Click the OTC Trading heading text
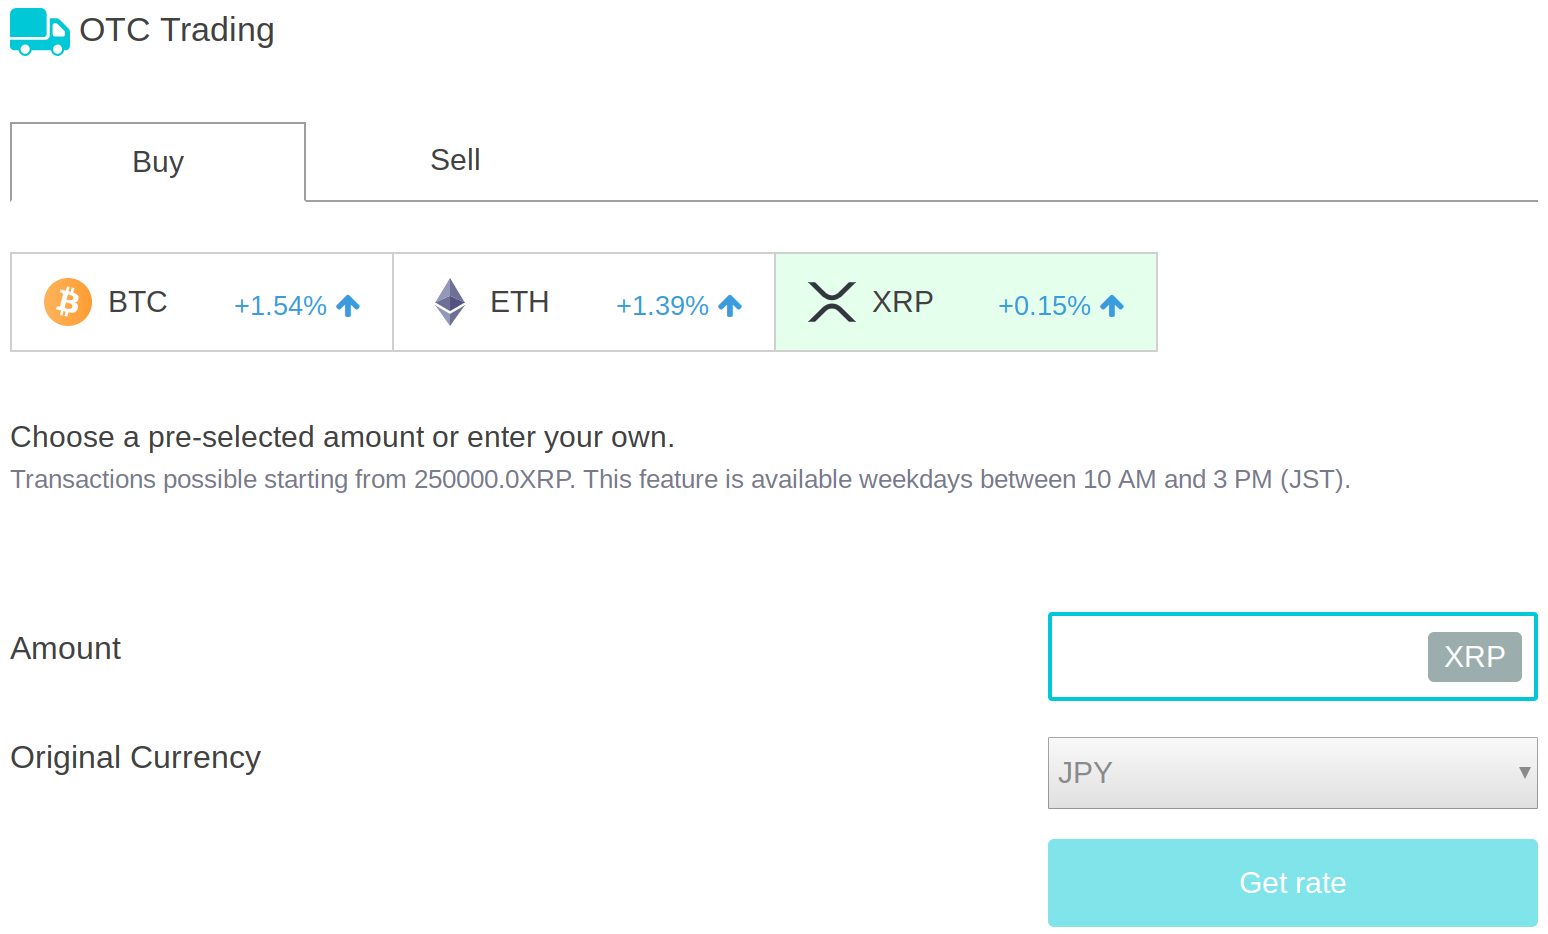This screenshot has width=1548, height=934. 177,30
